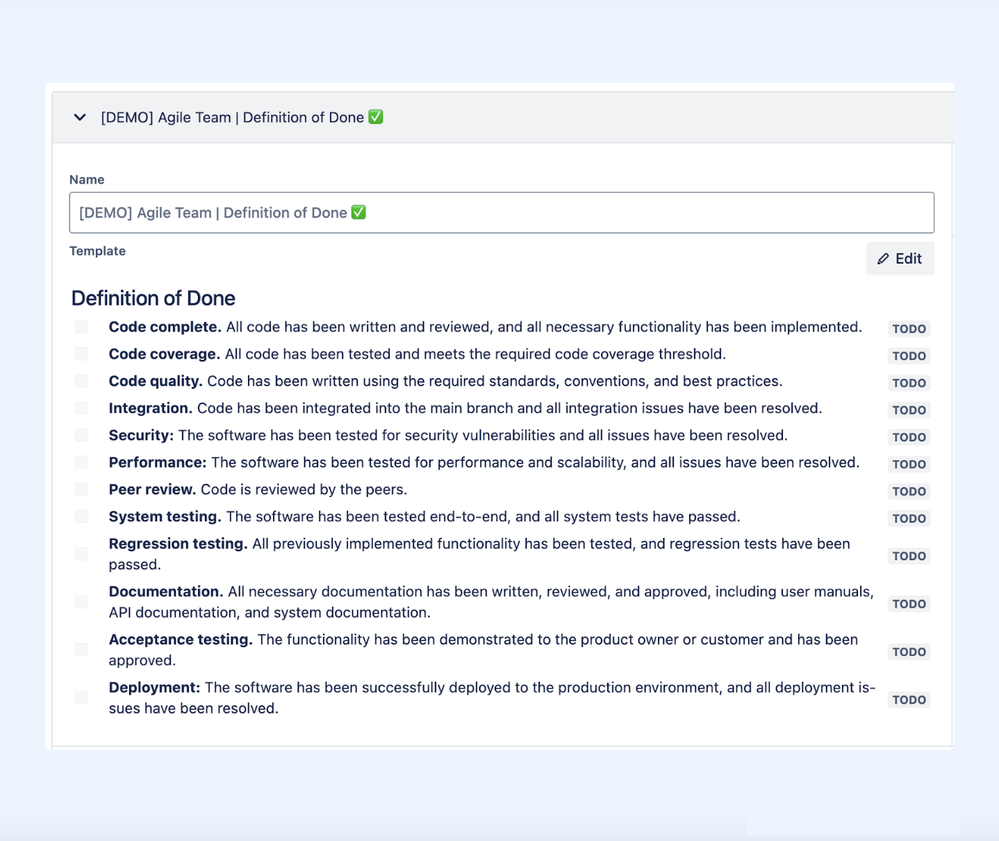Open TODO status for Peer review
The width and height of the screenshot is (999, 841).
[909, 491]
